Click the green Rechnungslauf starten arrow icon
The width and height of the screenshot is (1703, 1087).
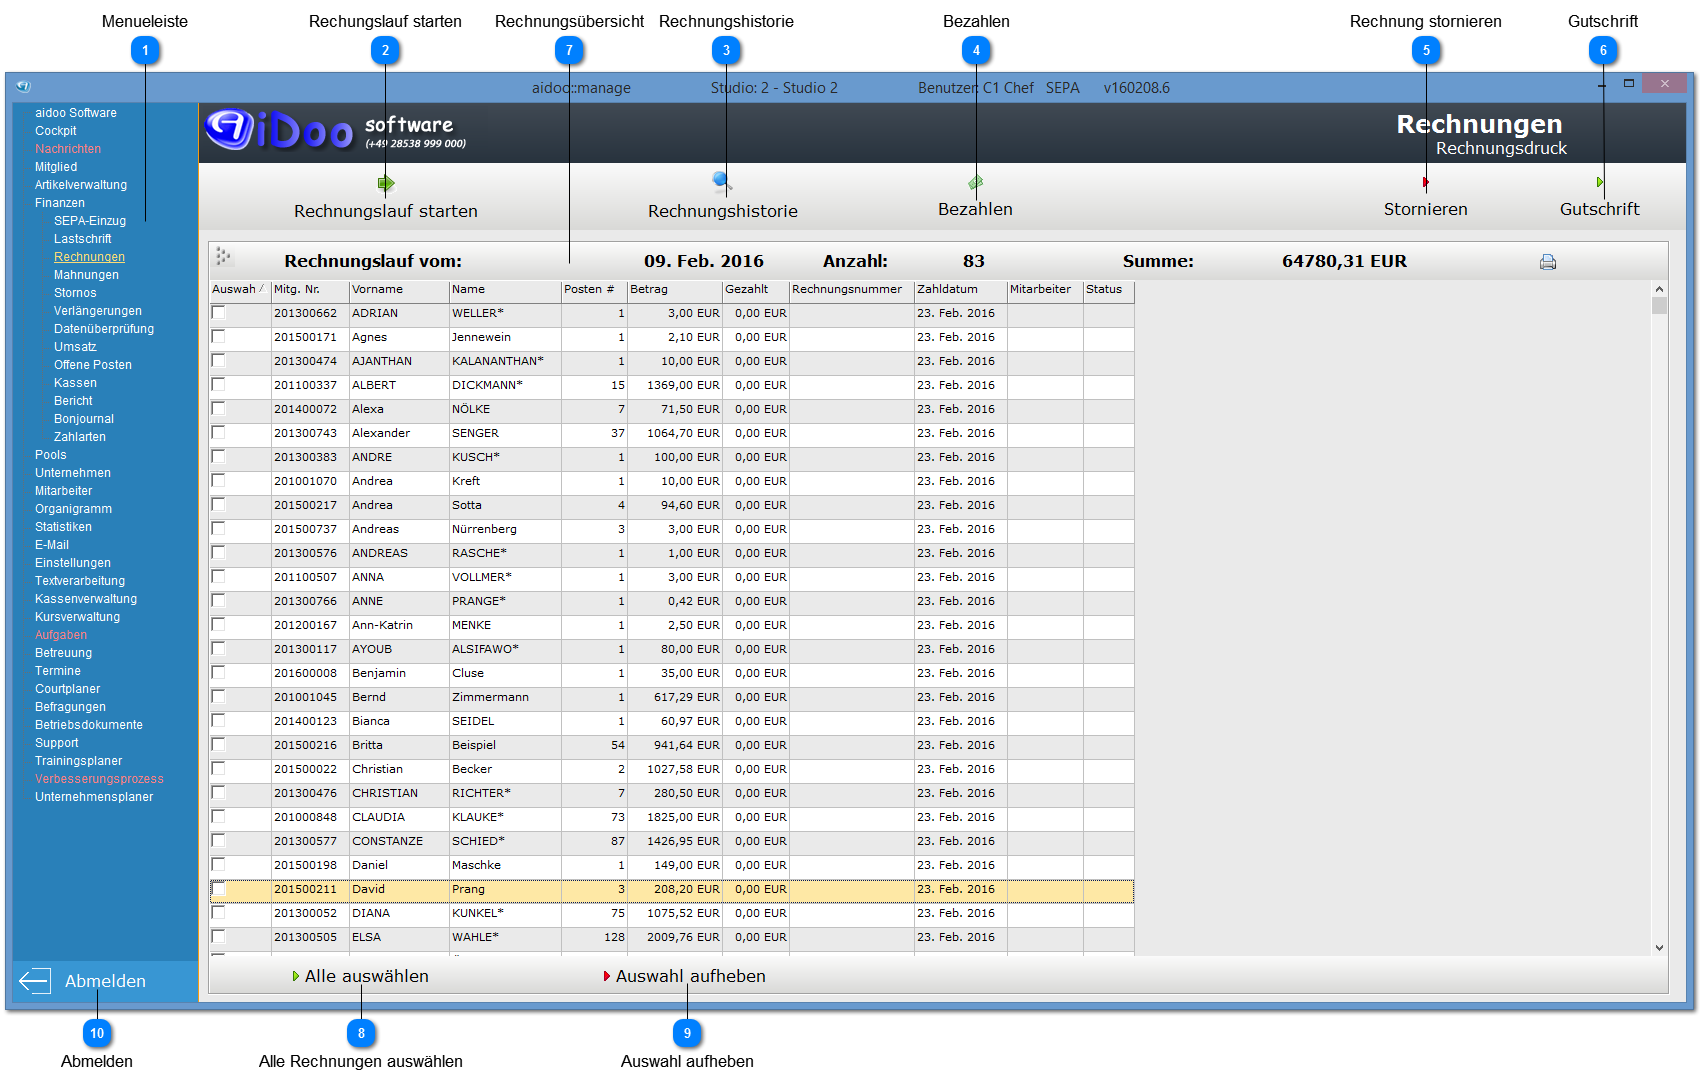(x=386, y=183)
